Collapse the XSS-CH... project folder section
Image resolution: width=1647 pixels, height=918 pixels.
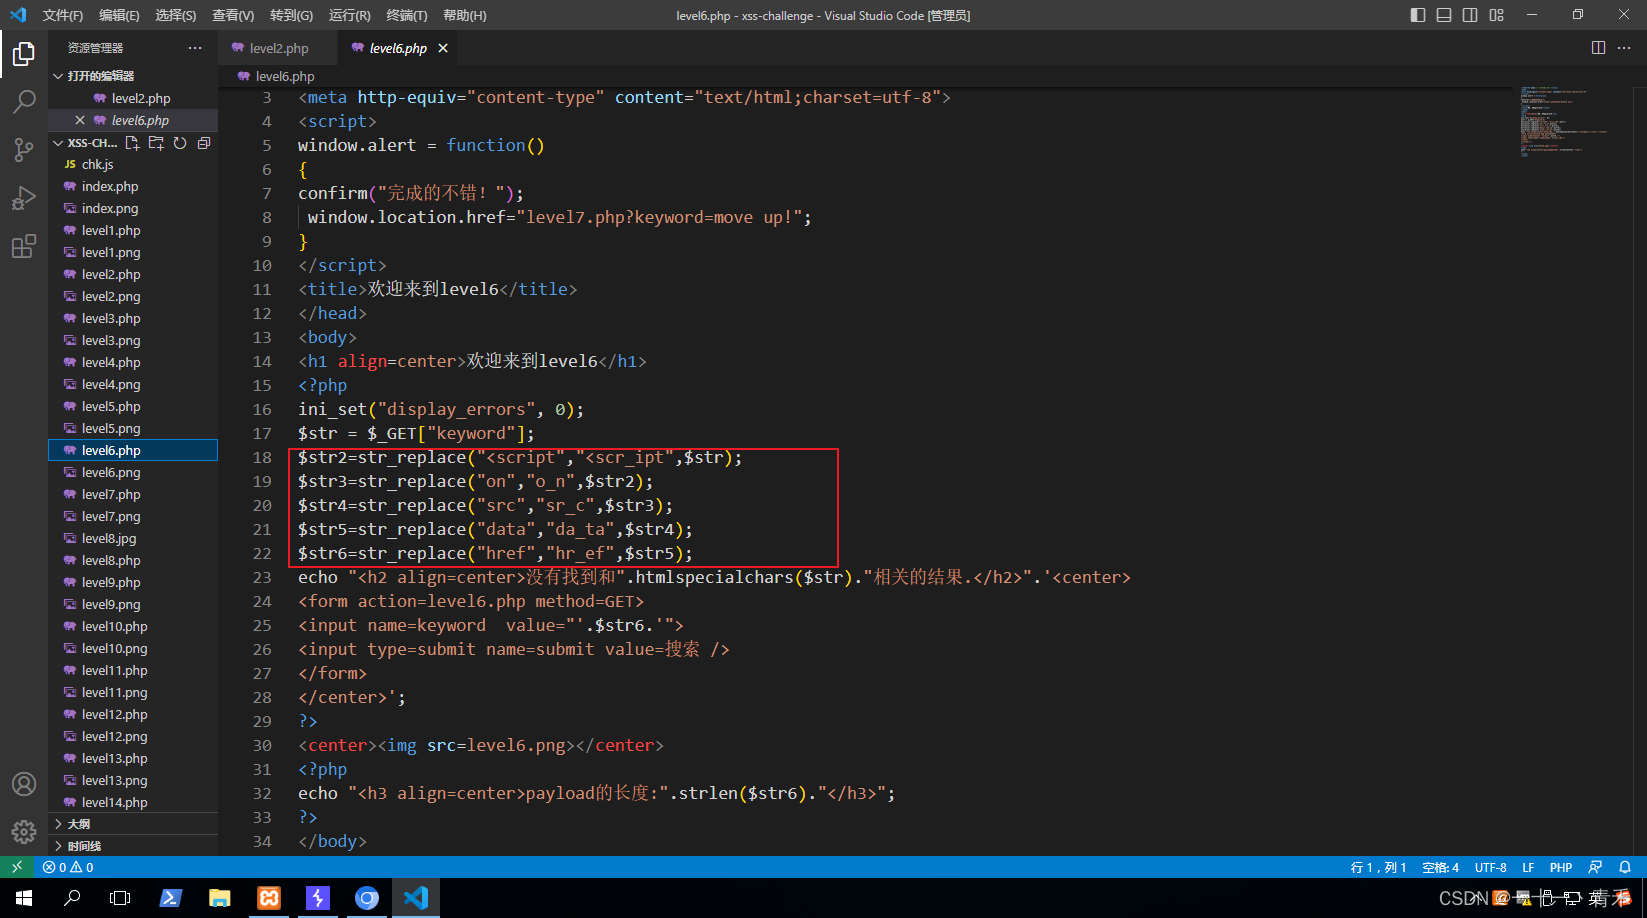(85, 143)
